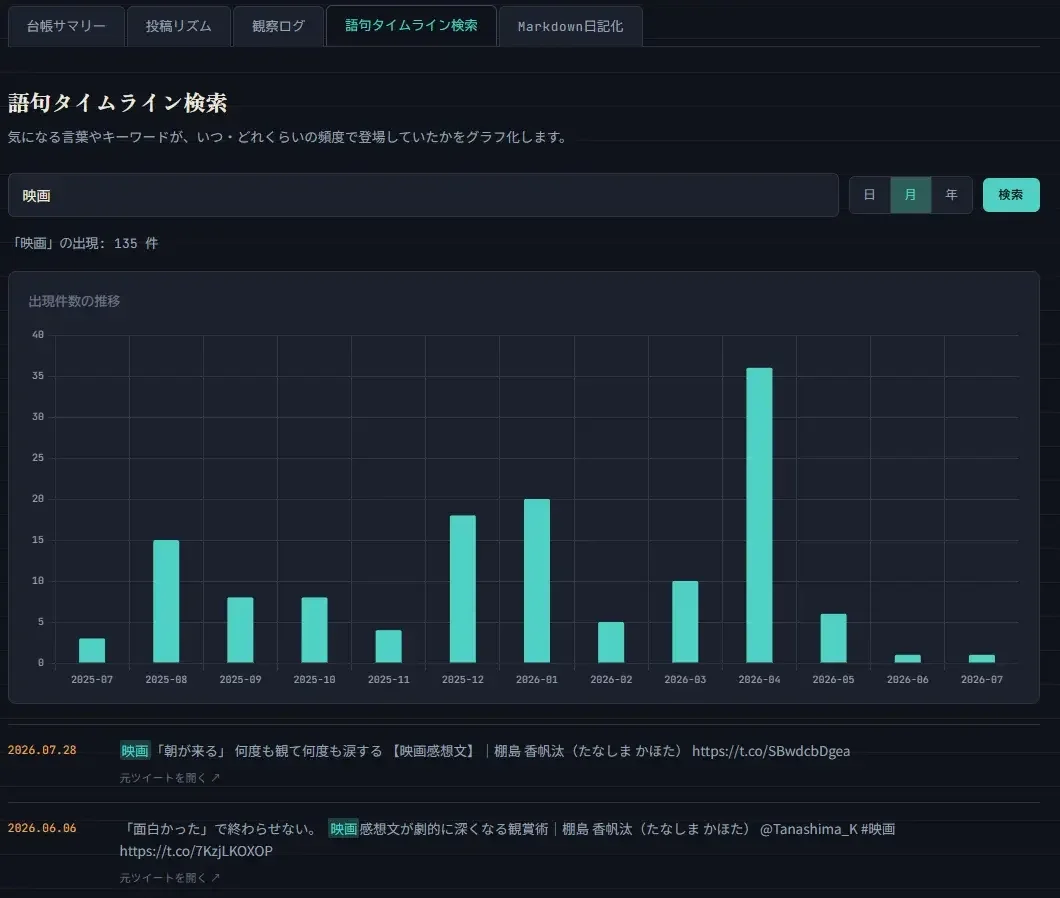
Task: Click the bar for 2025-07
Action: pos(92,651)
